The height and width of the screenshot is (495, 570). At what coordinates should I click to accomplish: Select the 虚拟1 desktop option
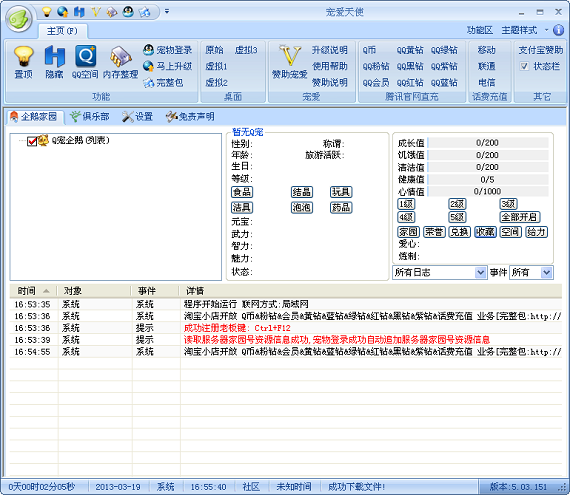216,67
